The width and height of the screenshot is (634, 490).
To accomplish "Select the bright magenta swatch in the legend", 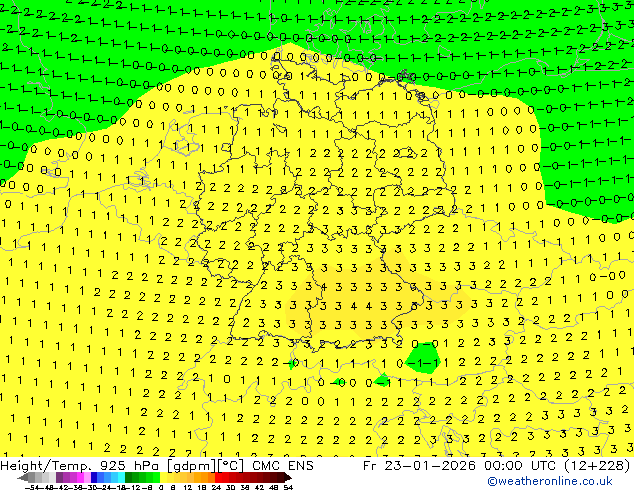I will pyautogui.click(x=80, y=477).
